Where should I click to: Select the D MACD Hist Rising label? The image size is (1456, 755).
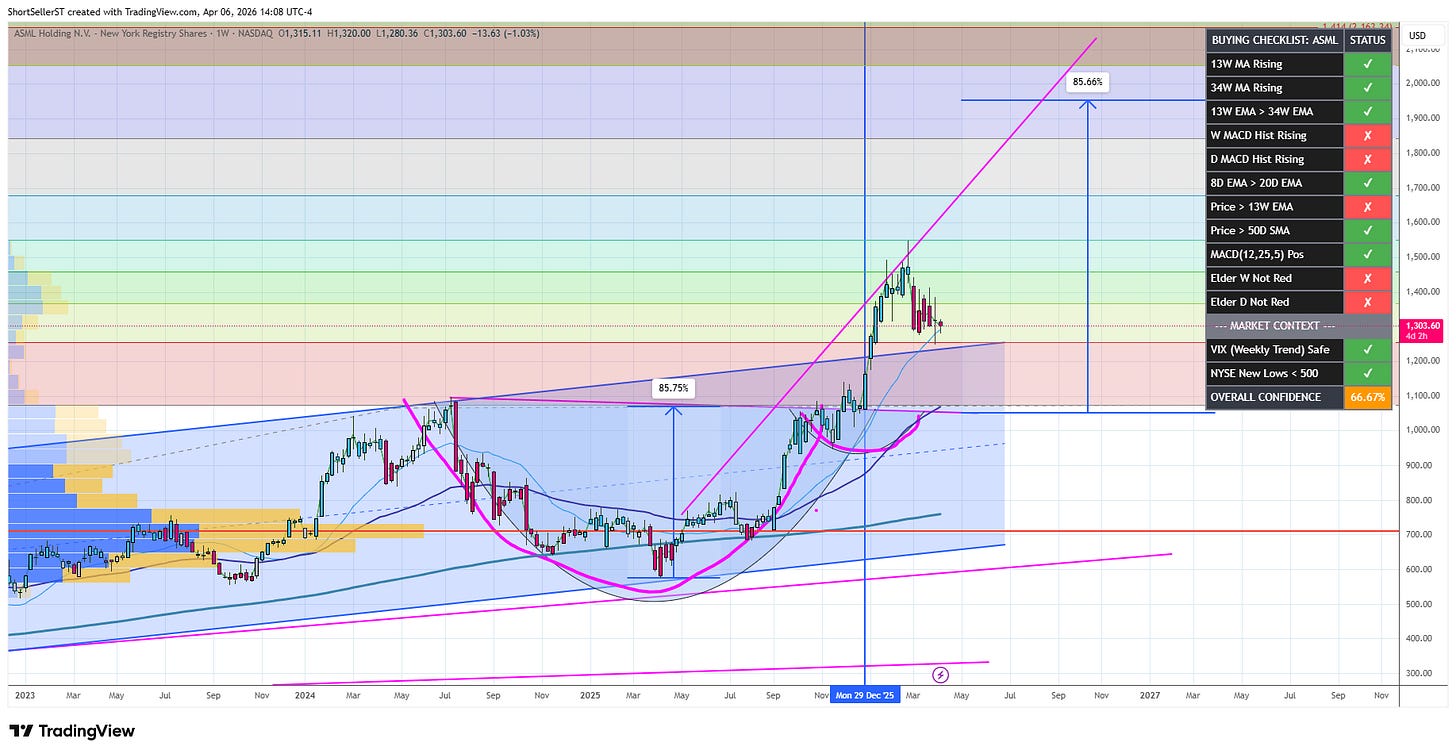[x=1257, y=159]
